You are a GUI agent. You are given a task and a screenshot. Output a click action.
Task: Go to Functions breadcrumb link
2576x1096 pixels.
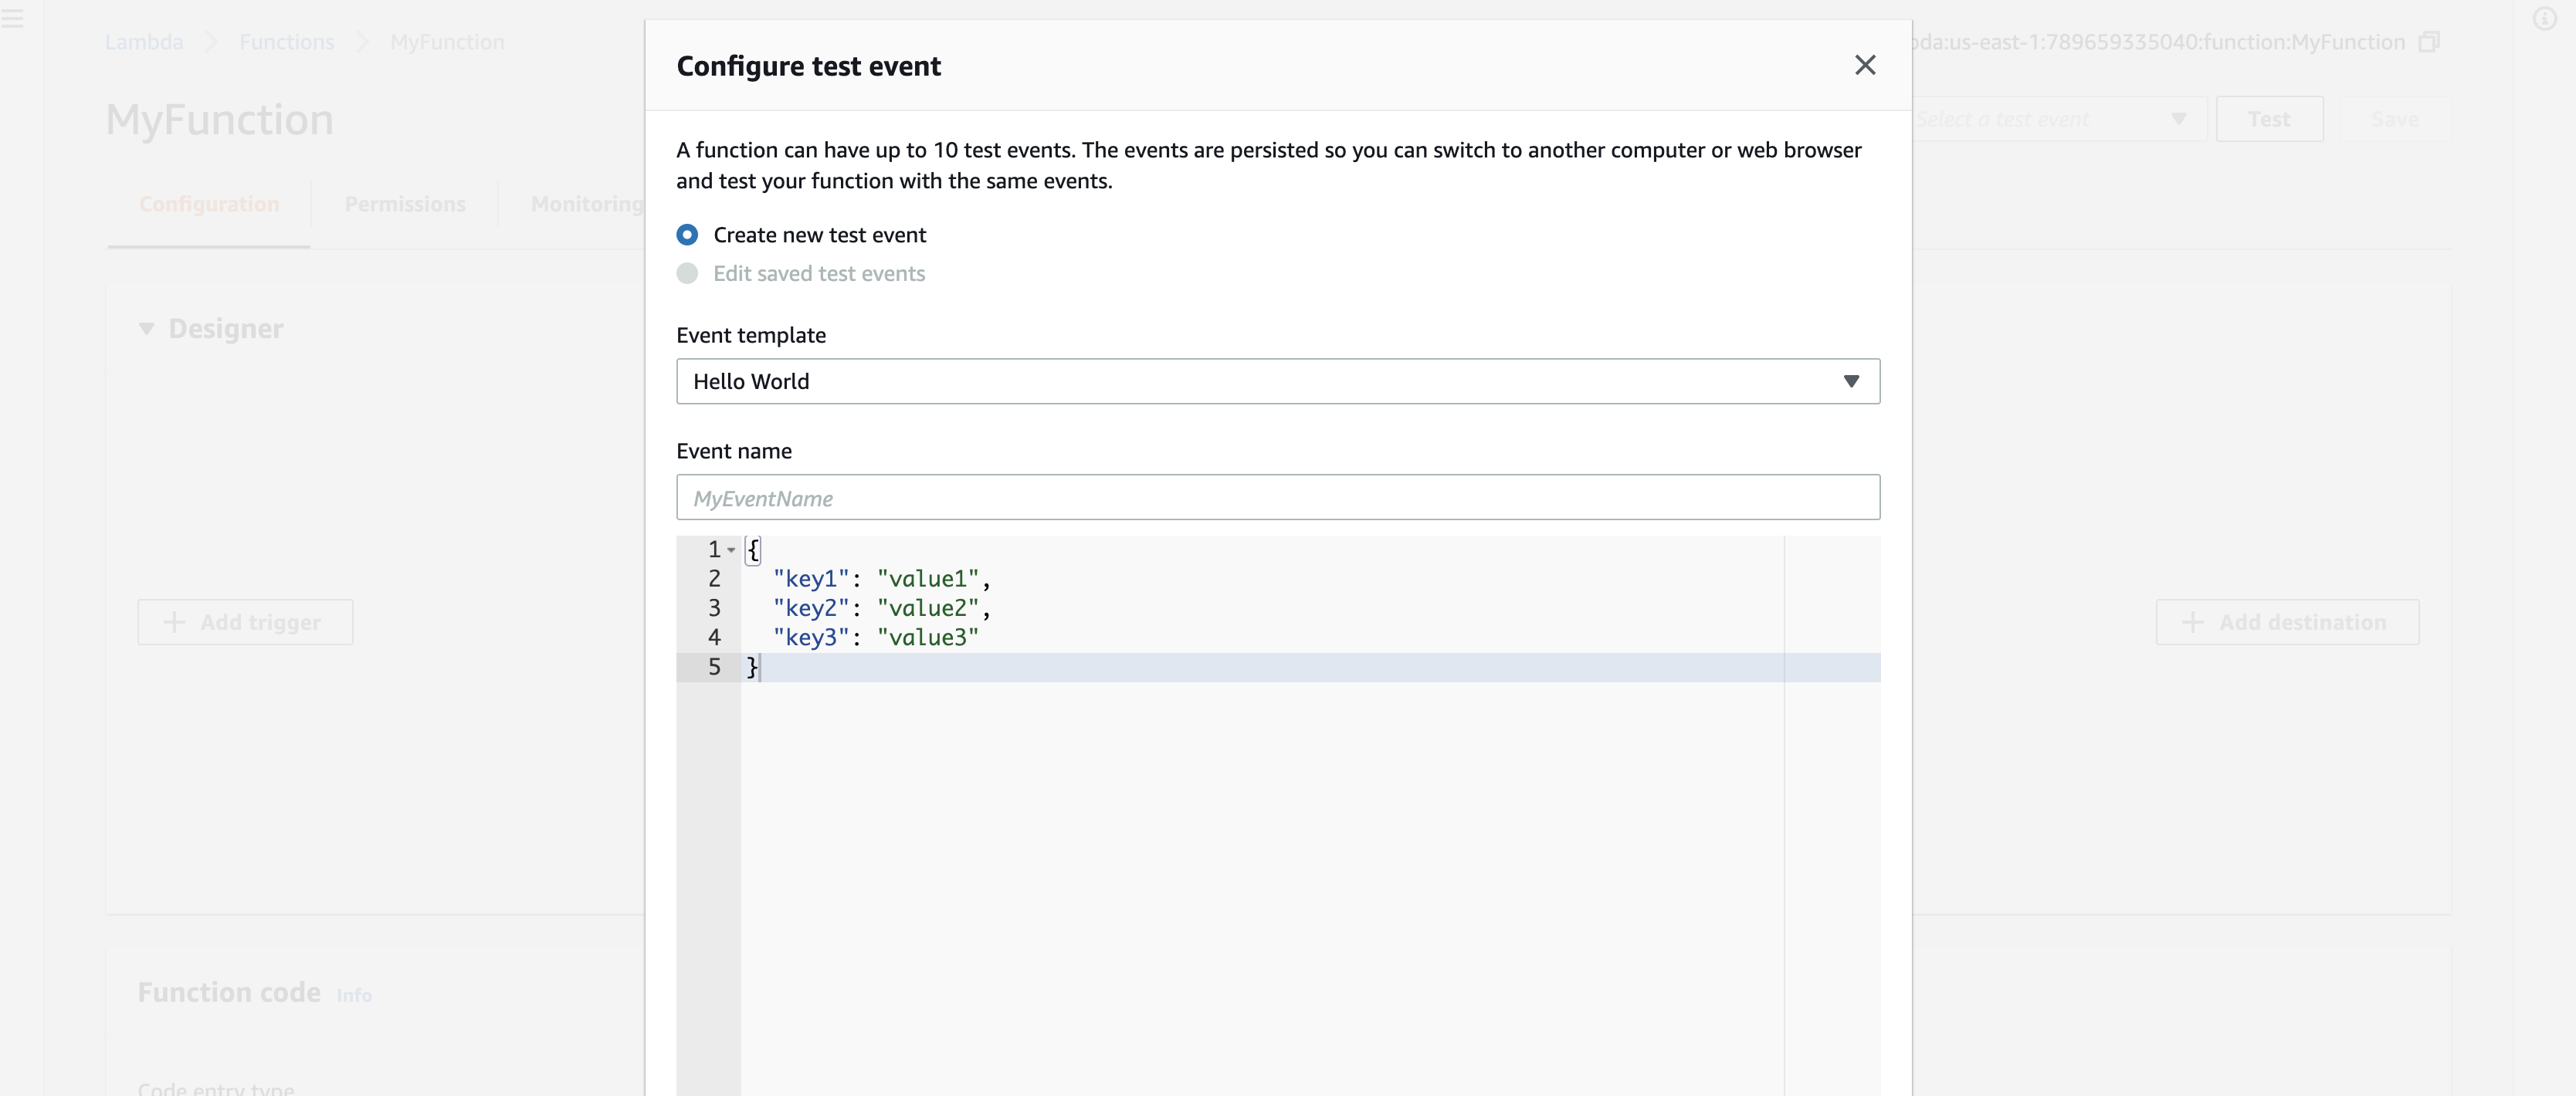pyautogui.click(x=287, y=42)
